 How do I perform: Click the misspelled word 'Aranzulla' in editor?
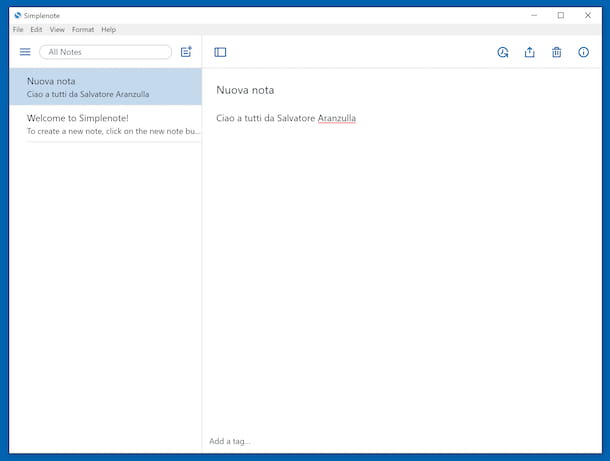click(336, 119)
